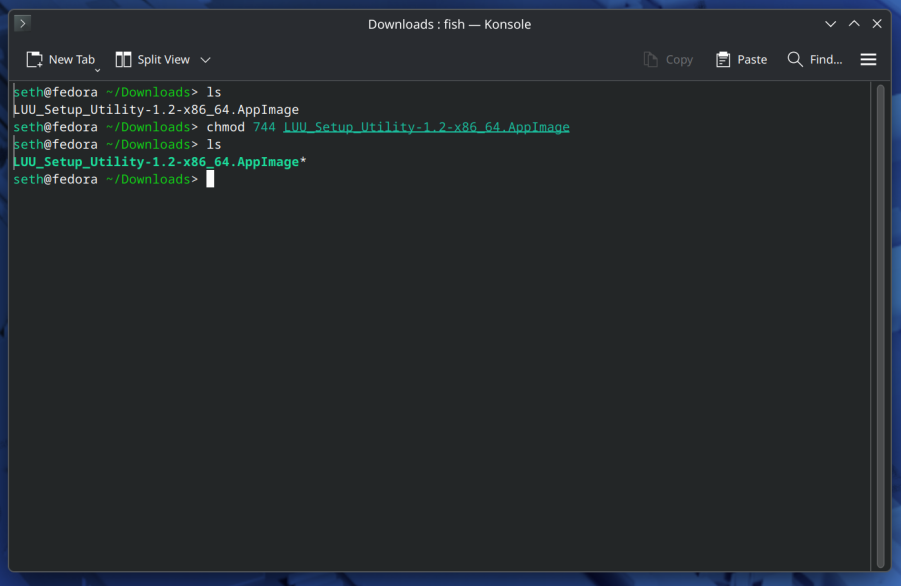Viewport: 901px width, 586px height.
Task: Paste clipboard into the terminal
Action: [x=741, y=60]
